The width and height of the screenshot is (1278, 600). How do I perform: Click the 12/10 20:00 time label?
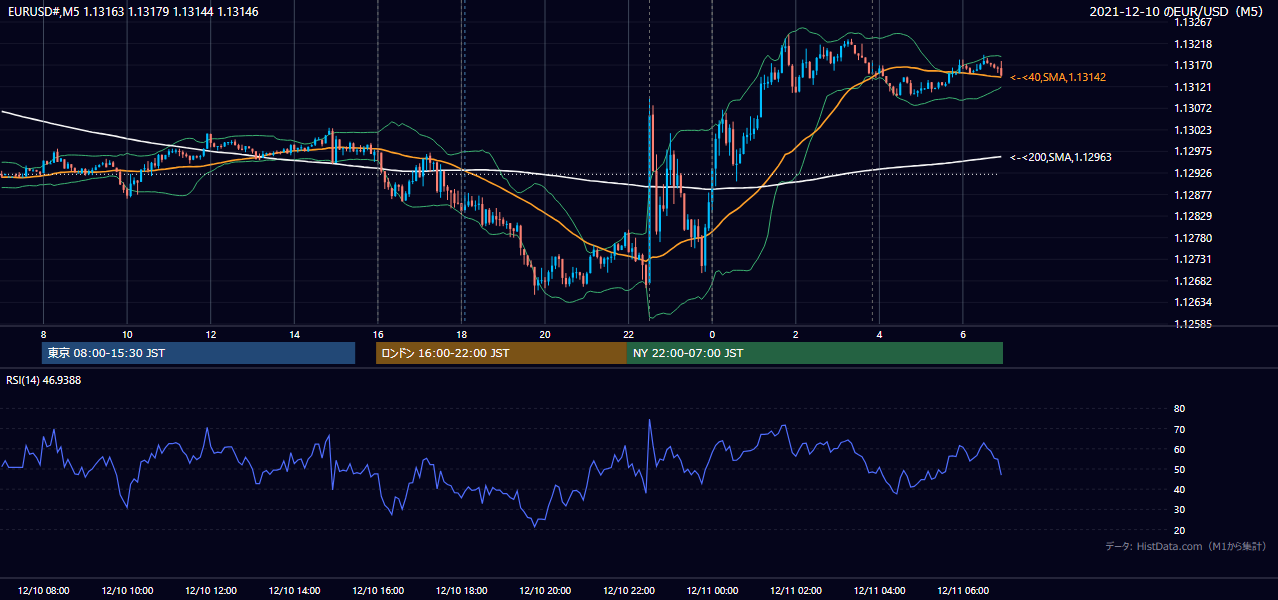click(545, 591)
